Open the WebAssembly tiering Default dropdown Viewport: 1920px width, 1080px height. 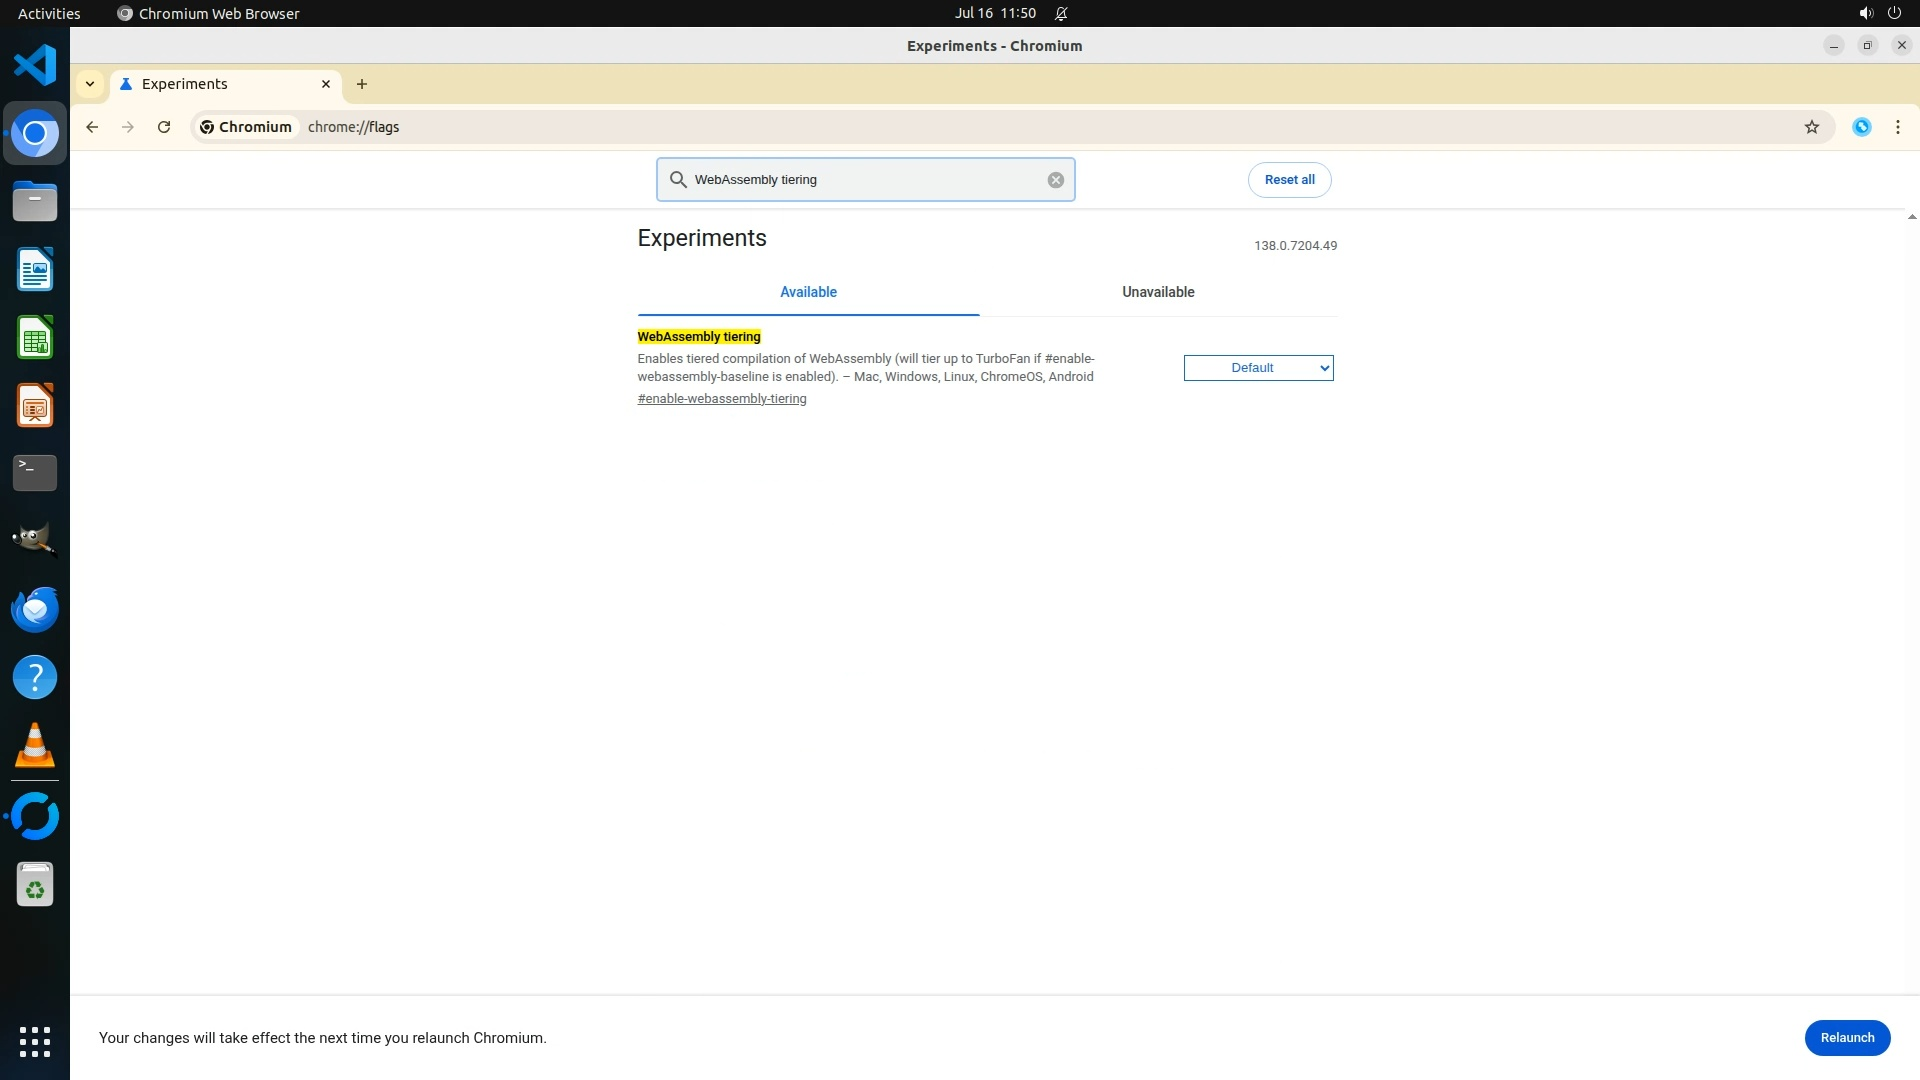coord(1258,368)
